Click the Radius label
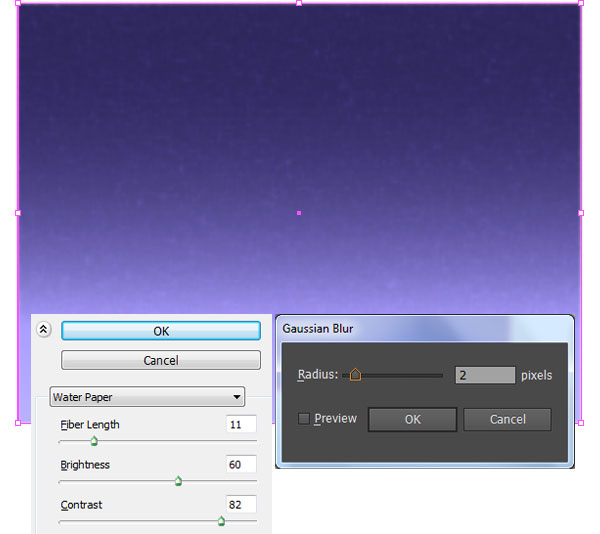Image resolution: width=600 pixels, height=534 pixels. pos(318,374)
